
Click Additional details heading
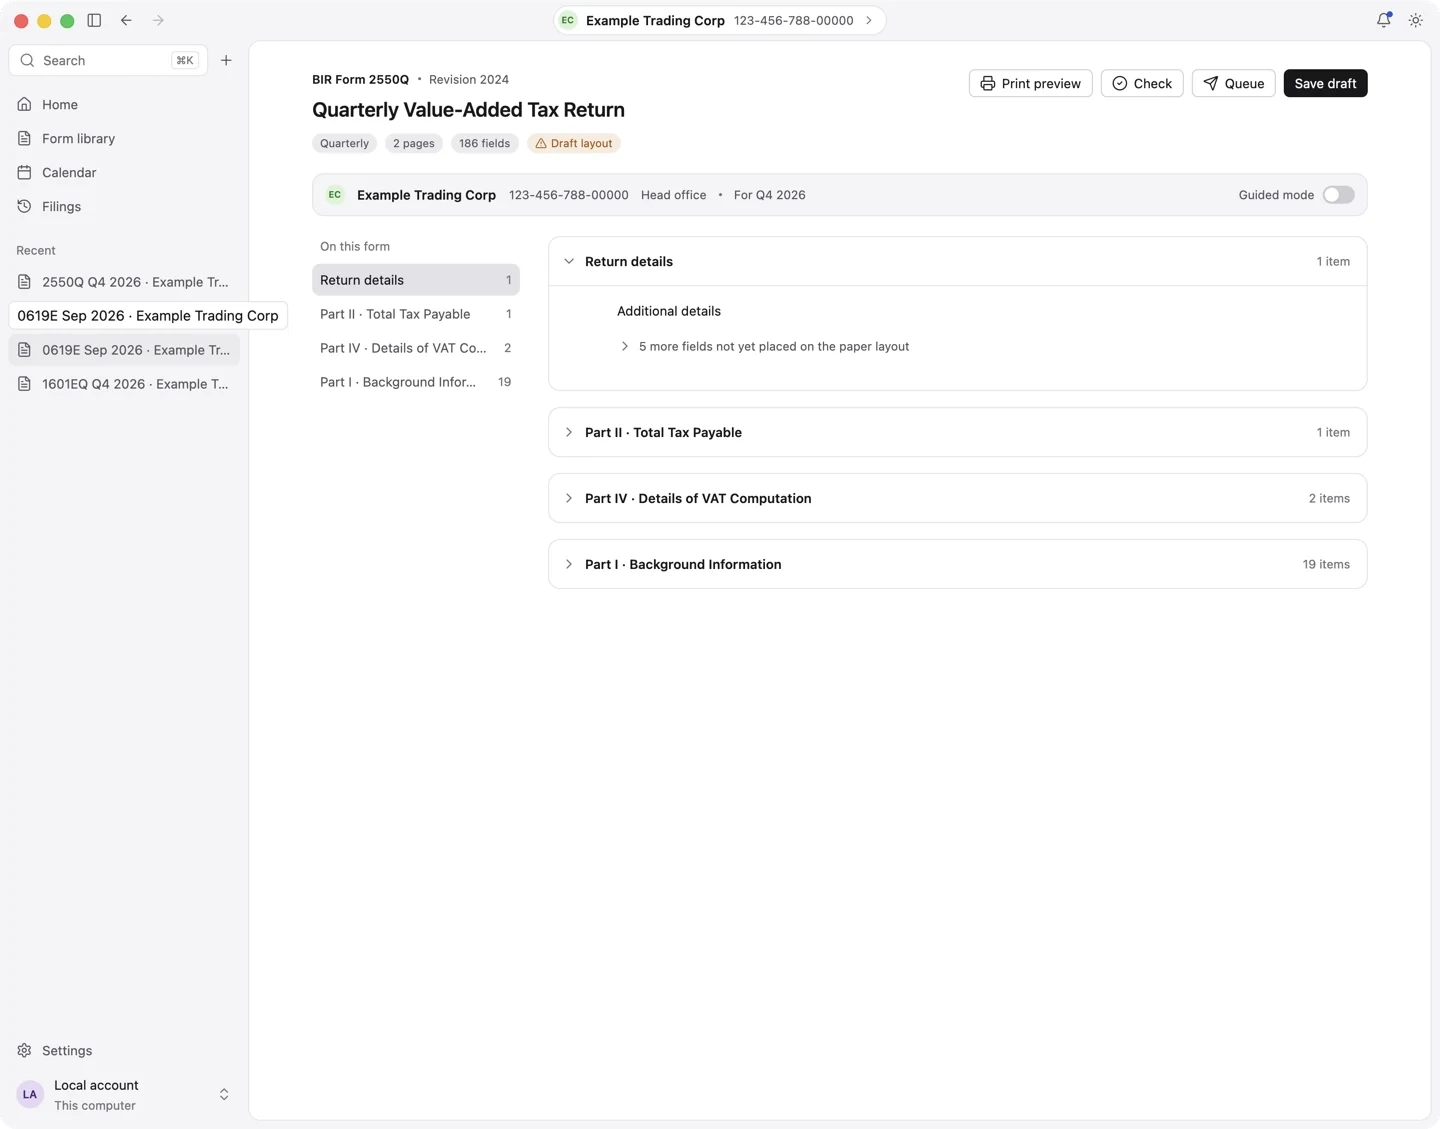669,311
